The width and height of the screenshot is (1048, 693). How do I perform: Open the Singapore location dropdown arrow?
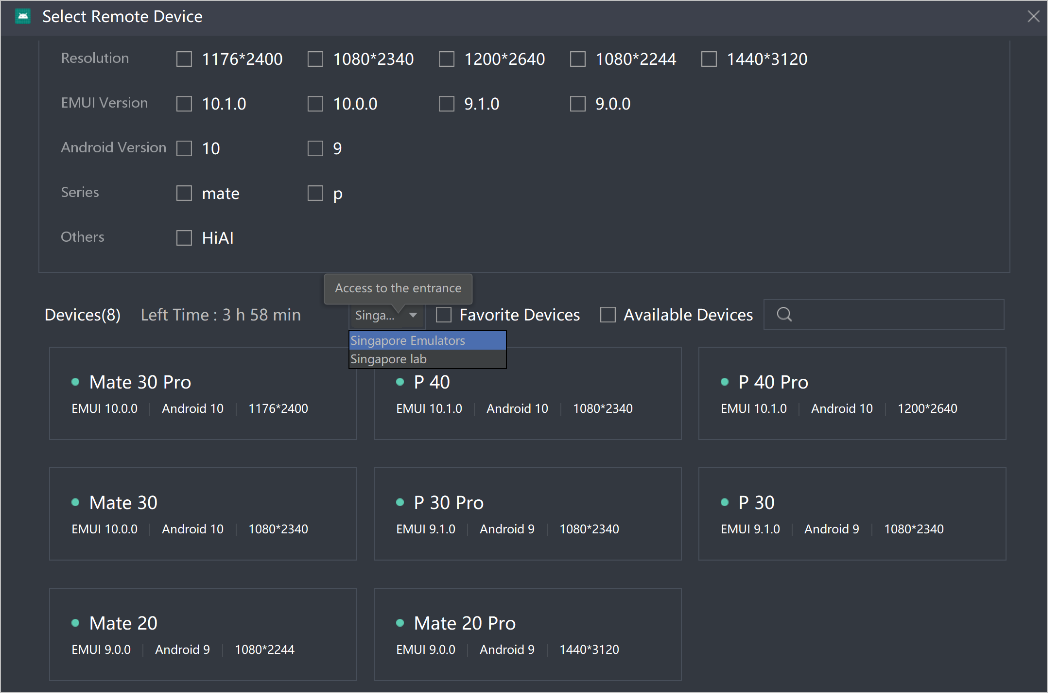coord(413,314)
